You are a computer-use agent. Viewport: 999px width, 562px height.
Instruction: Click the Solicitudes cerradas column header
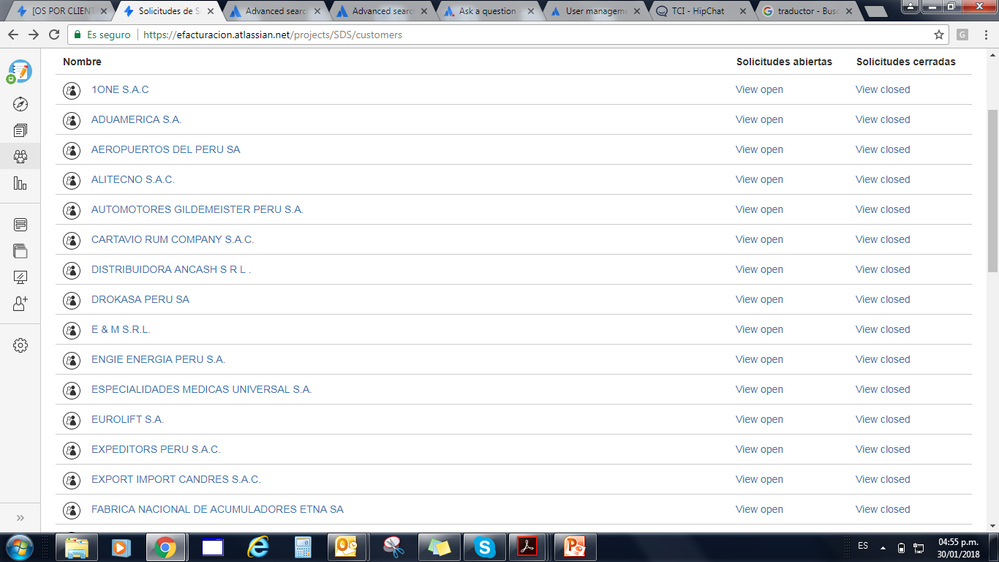pos(905,62)
